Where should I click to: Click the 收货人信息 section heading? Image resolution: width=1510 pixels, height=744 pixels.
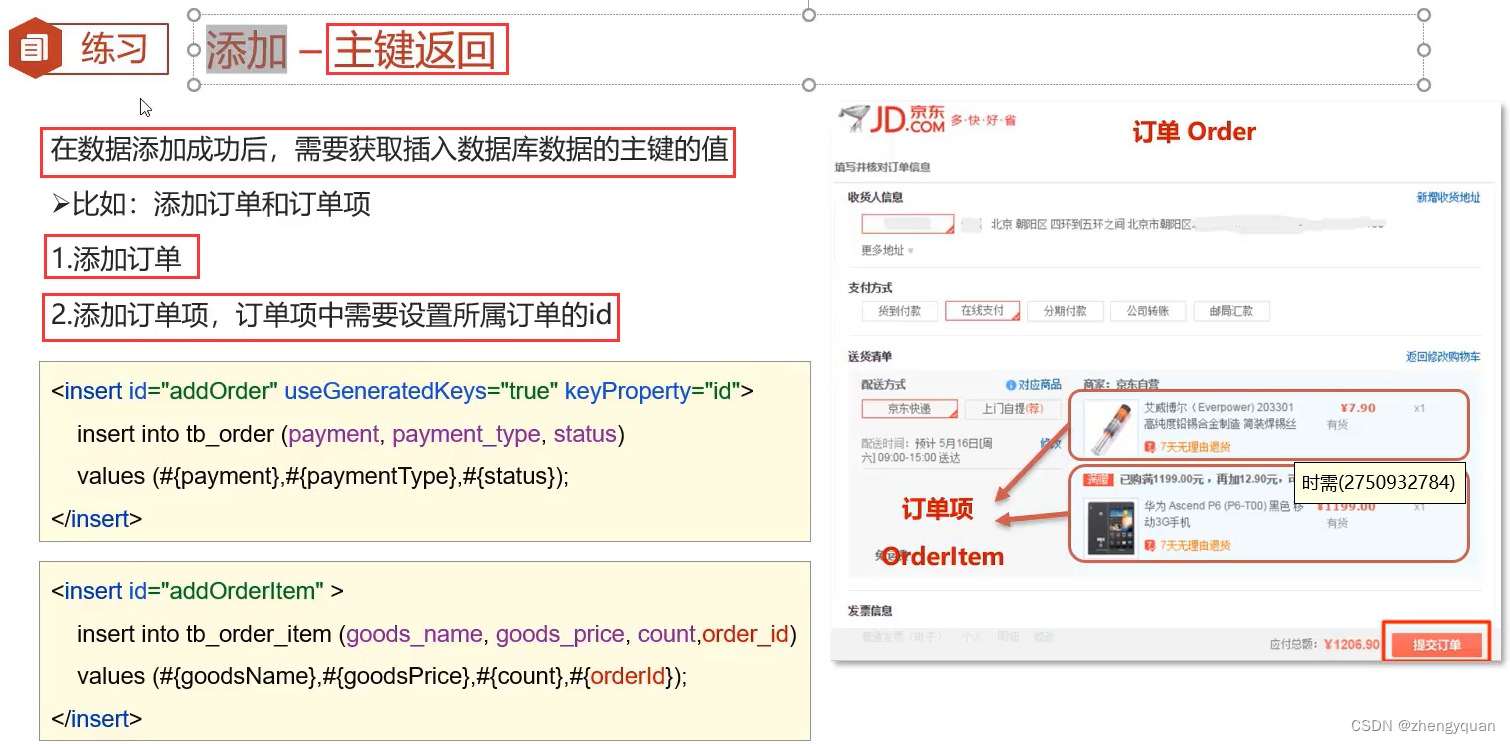point(875,198)
